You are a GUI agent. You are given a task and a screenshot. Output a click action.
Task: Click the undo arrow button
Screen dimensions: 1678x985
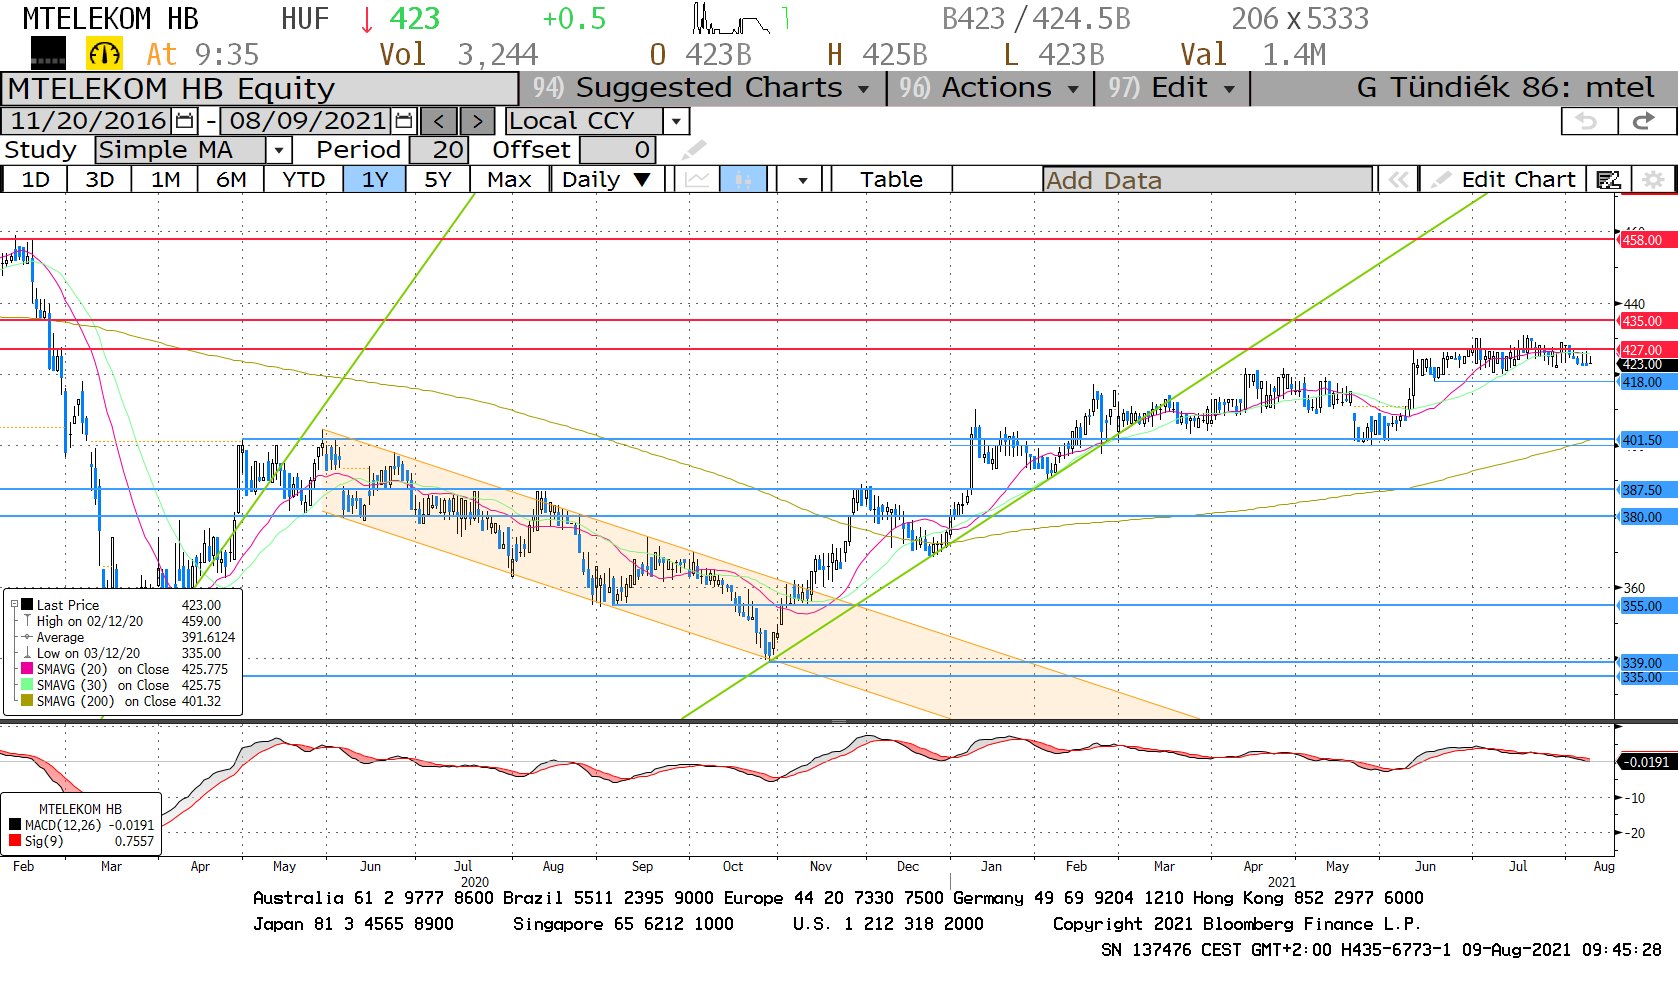[1588, 121]
